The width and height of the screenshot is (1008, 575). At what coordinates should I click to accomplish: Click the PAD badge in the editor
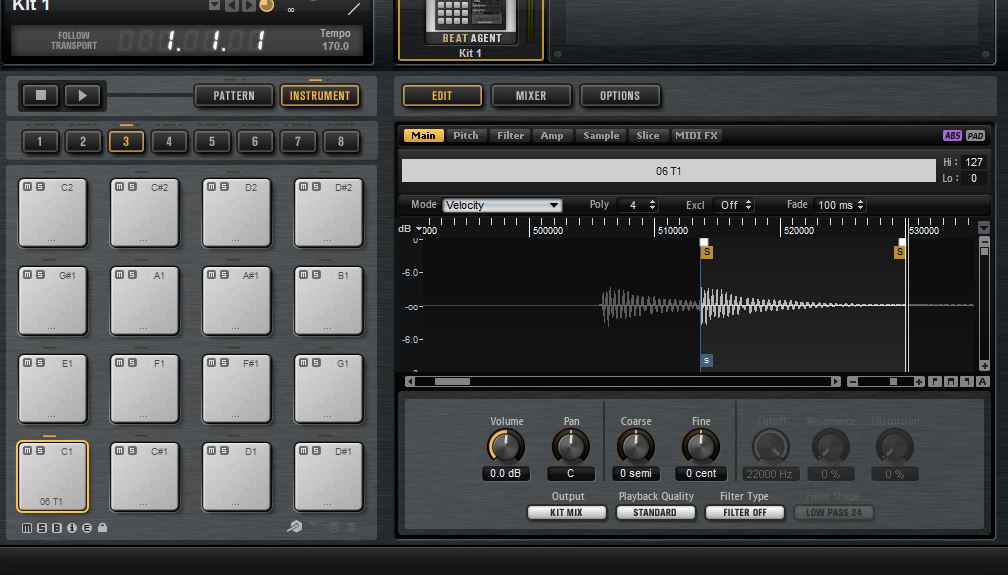[975, 136]
